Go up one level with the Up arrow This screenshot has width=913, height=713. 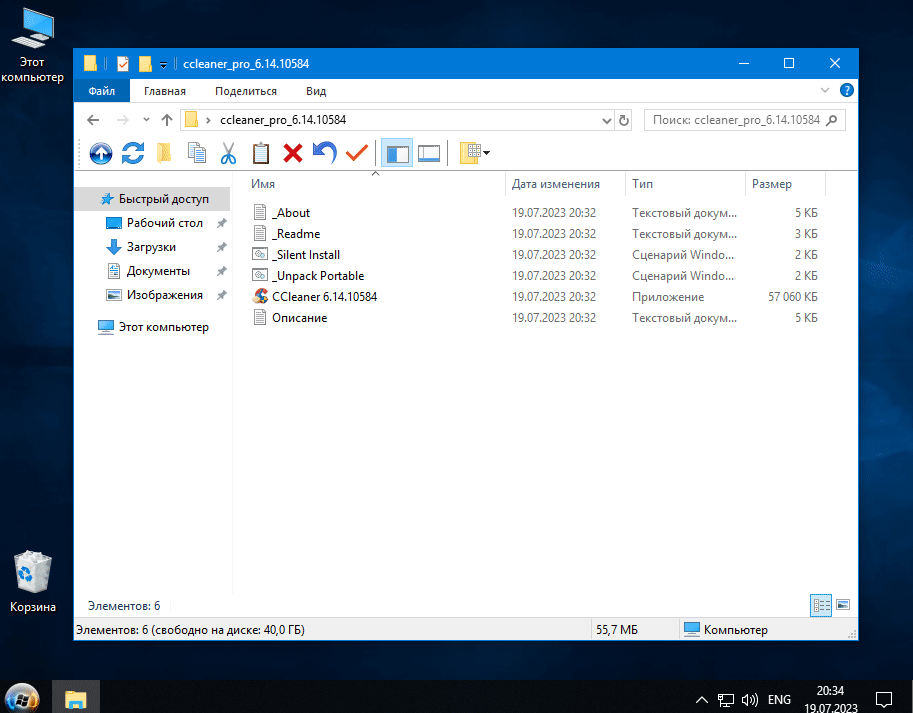coord(167,120)
